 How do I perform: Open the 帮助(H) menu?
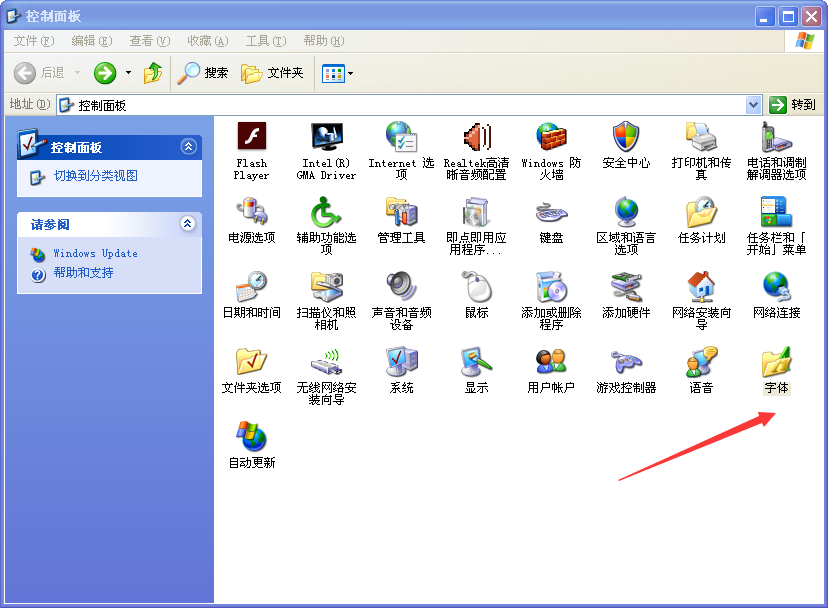pos(324,41)
